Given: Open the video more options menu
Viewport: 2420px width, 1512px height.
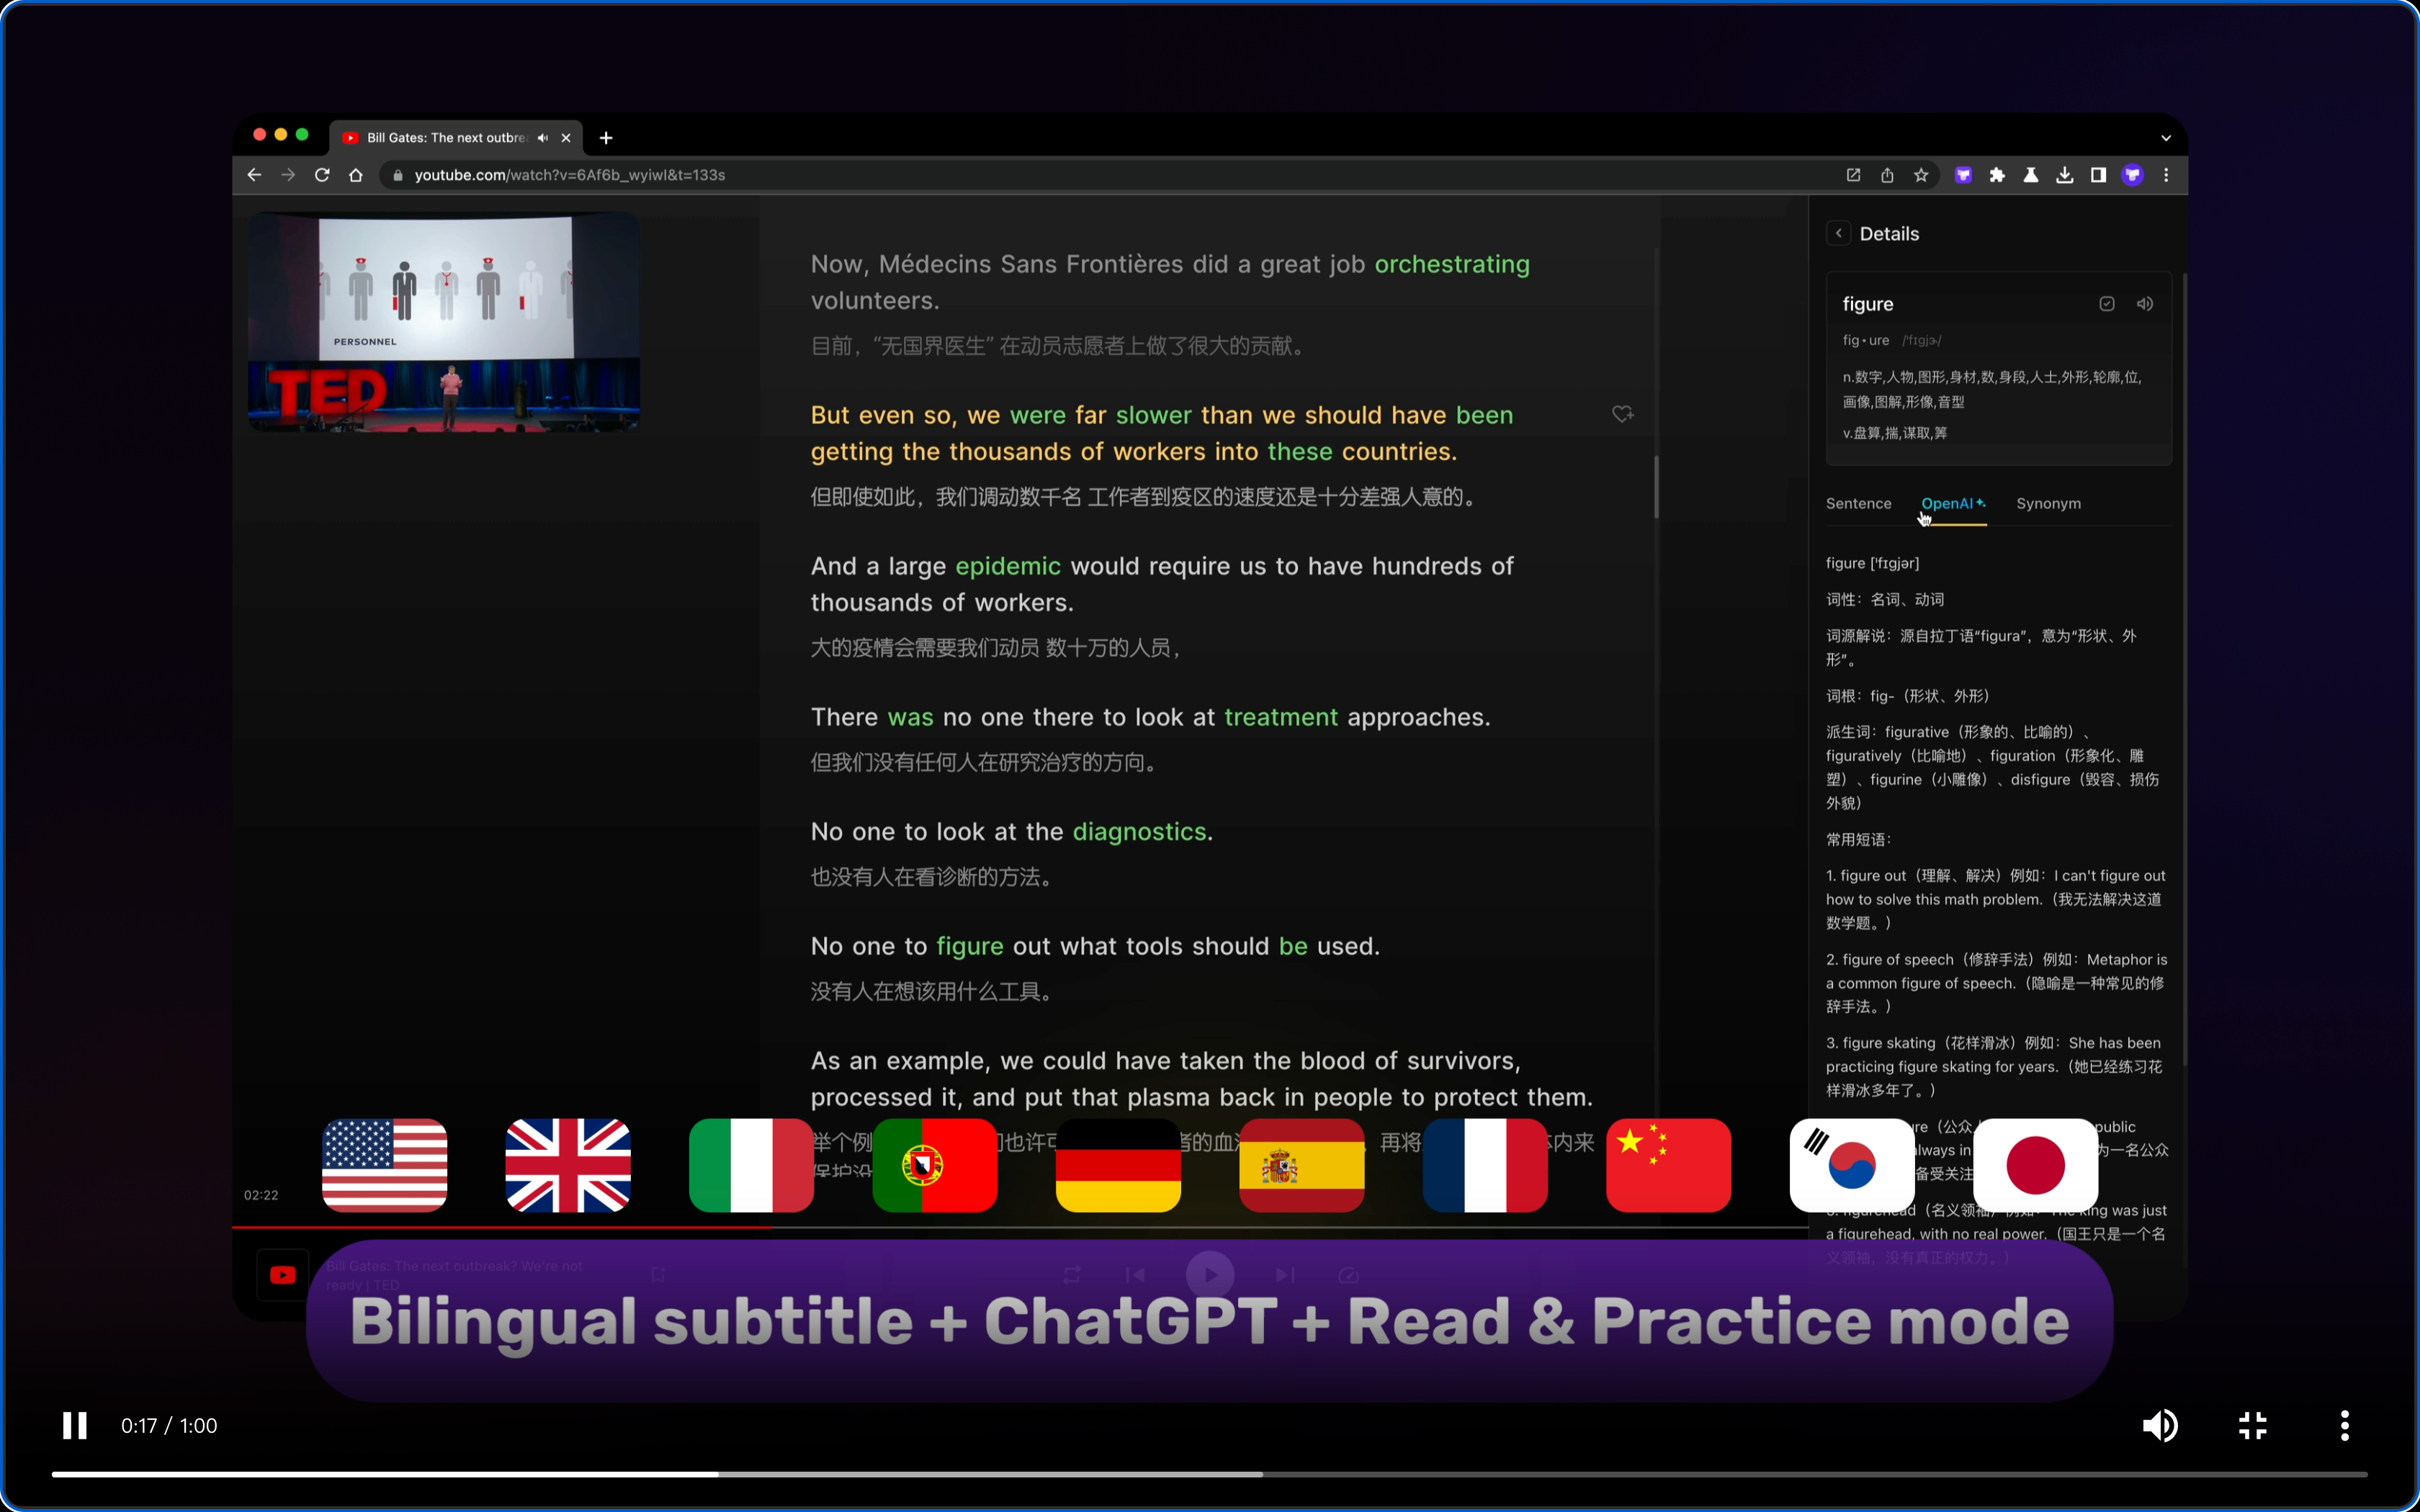Looking at the screenshot, I should 2344,1425.
